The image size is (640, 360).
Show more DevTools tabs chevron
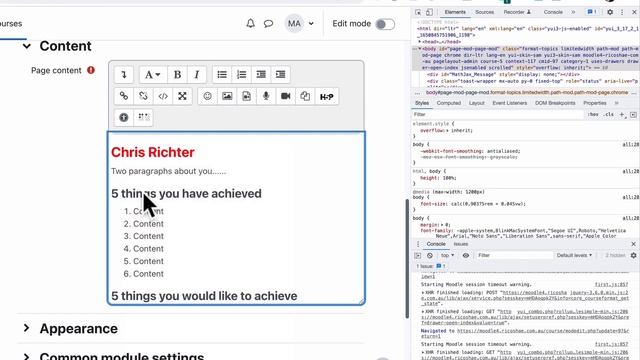[x=573, y=12]
